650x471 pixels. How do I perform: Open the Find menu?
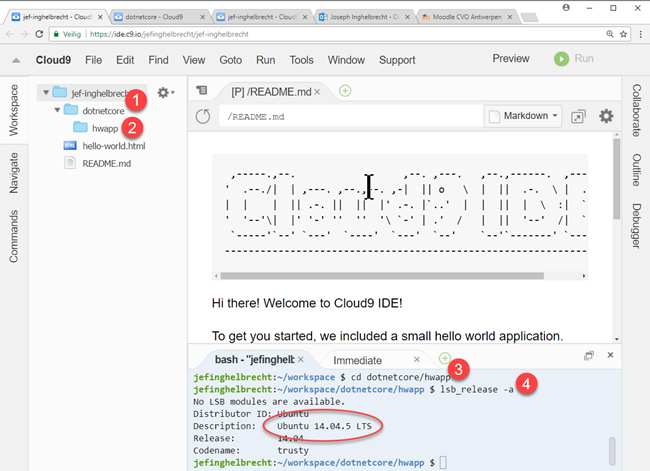[158, 60]
